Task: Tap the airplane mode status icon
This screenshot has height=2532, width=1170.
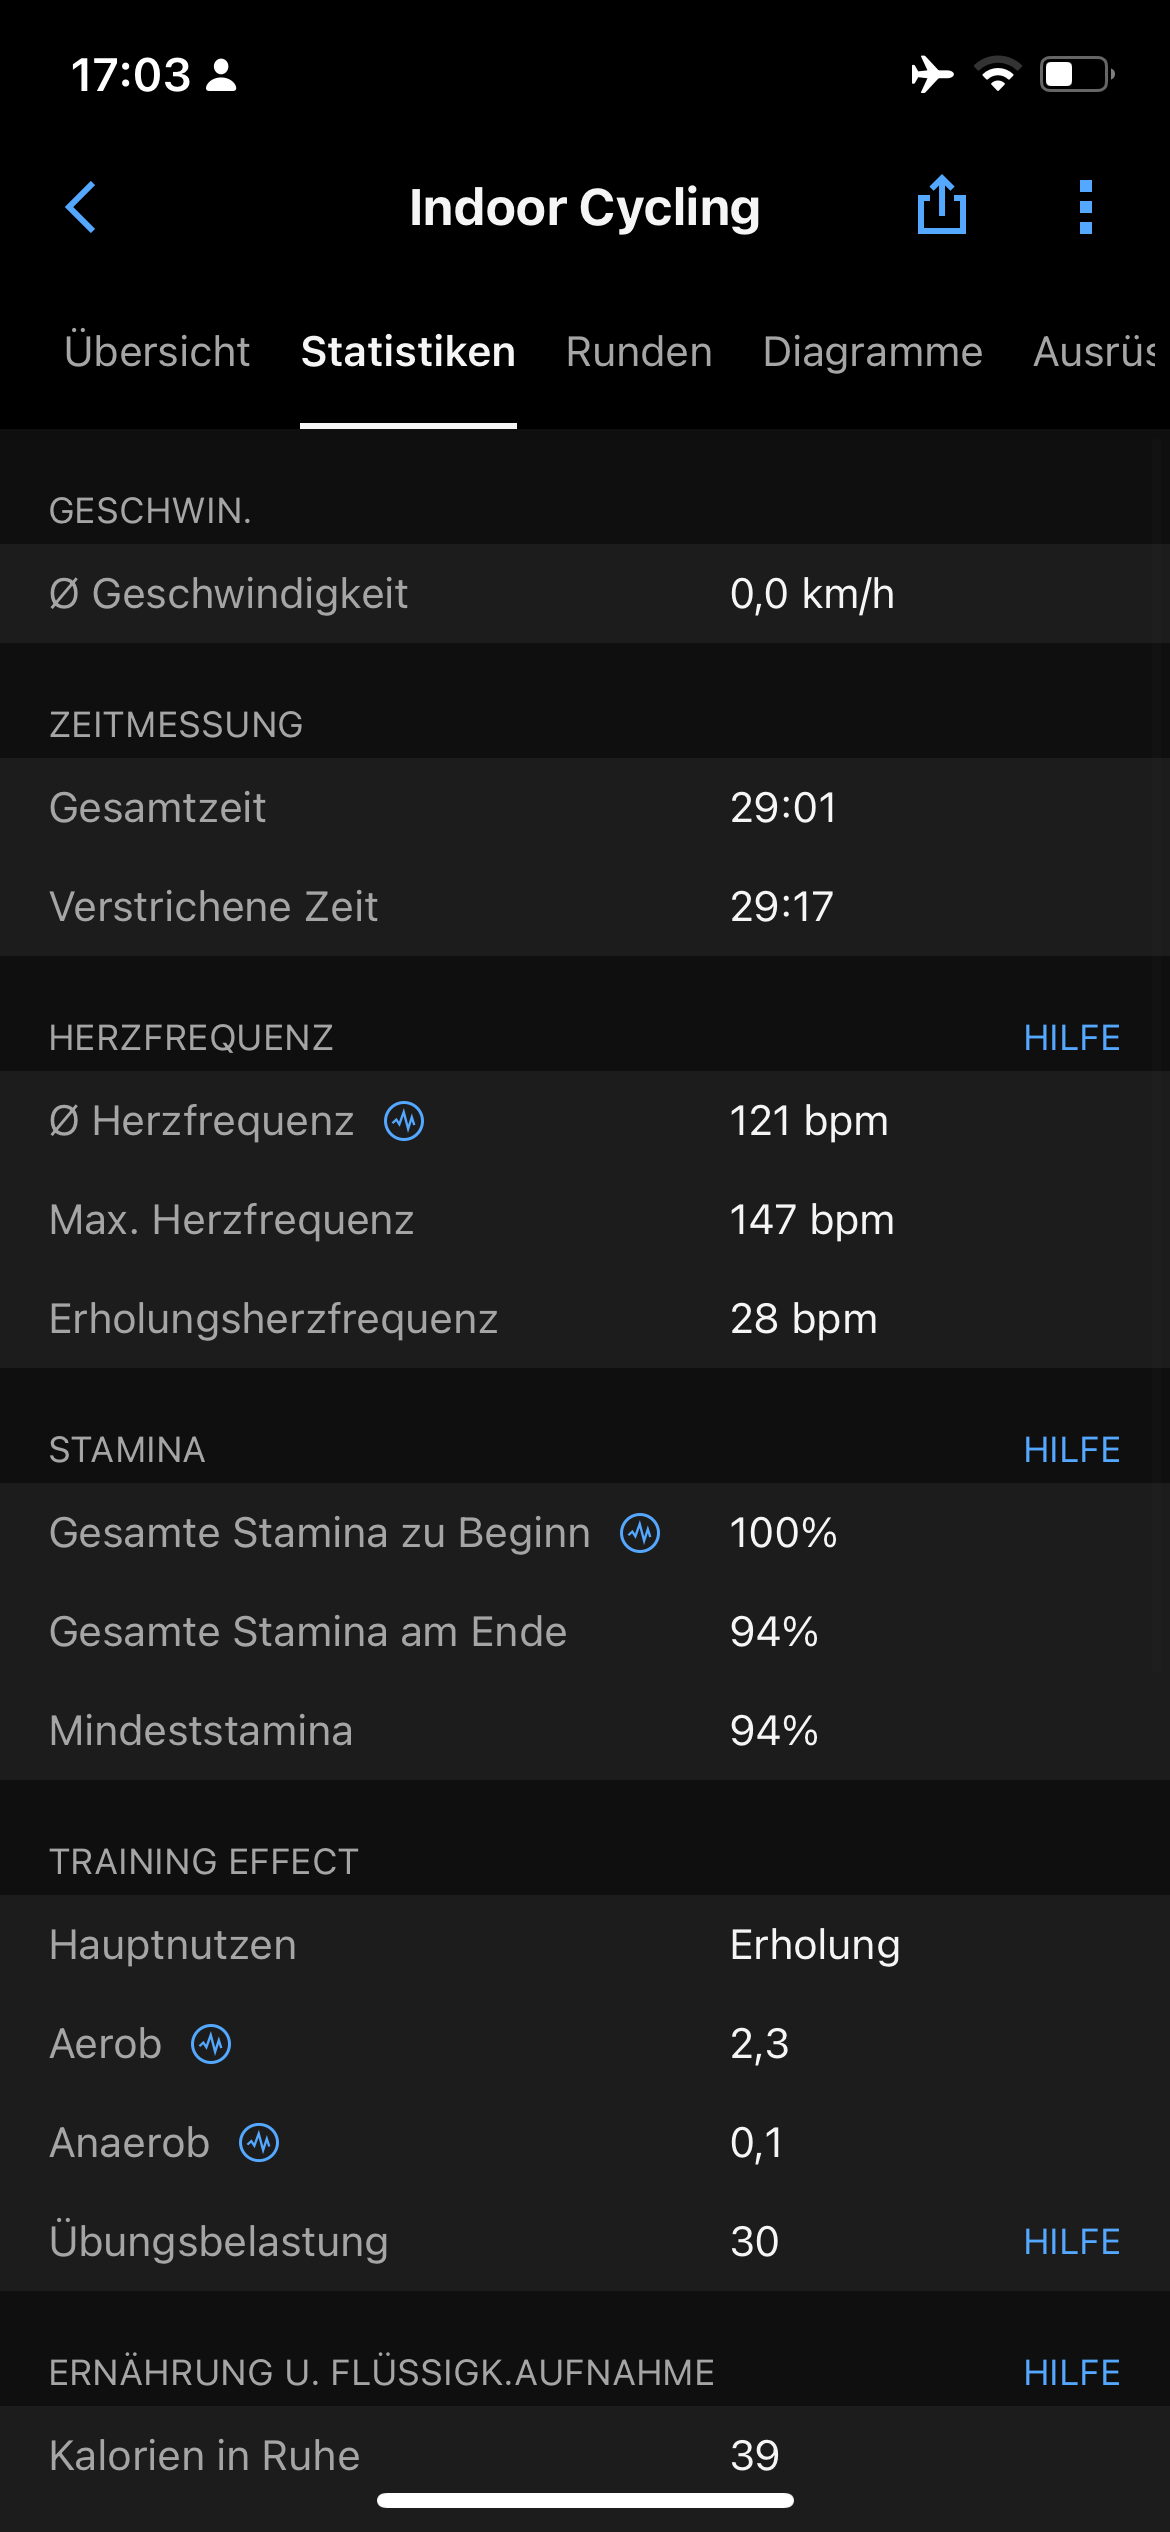Action: [932, 74]
